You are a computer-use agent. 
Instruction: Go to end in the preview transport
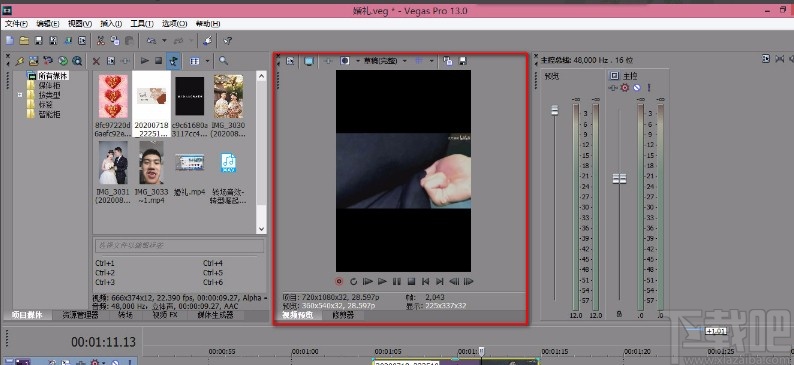(x=440, y=281)
